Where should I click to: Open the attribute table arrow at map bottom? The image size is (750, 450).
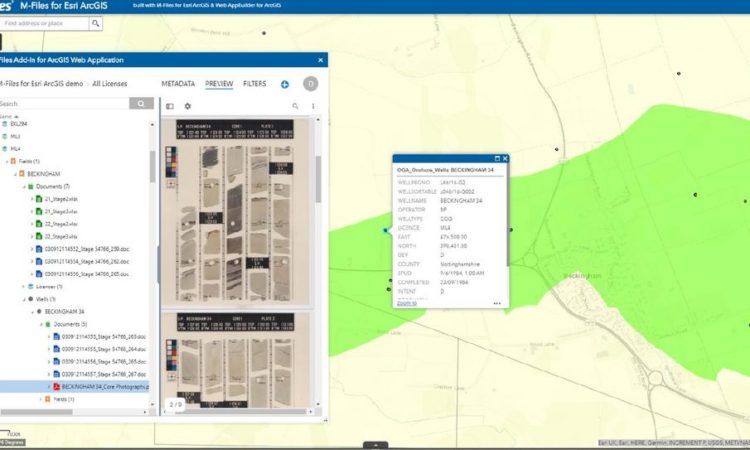[375, 445]
